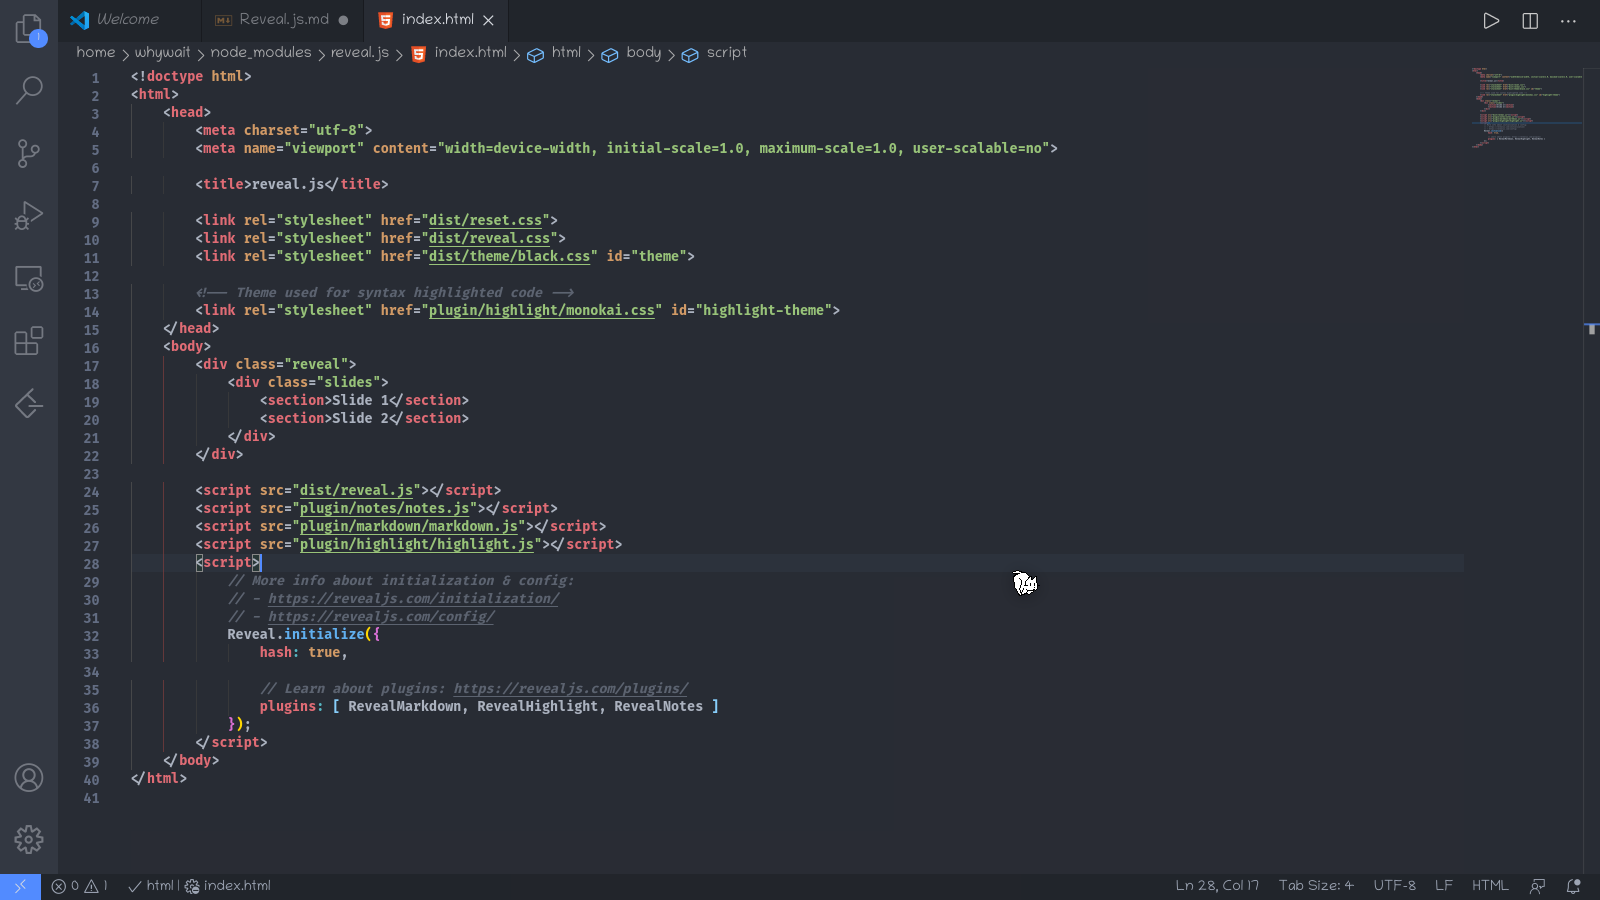Open the plugin/markdown/markdown.js link
This screenshot has height=900, width=1600.
coord(409,526)
